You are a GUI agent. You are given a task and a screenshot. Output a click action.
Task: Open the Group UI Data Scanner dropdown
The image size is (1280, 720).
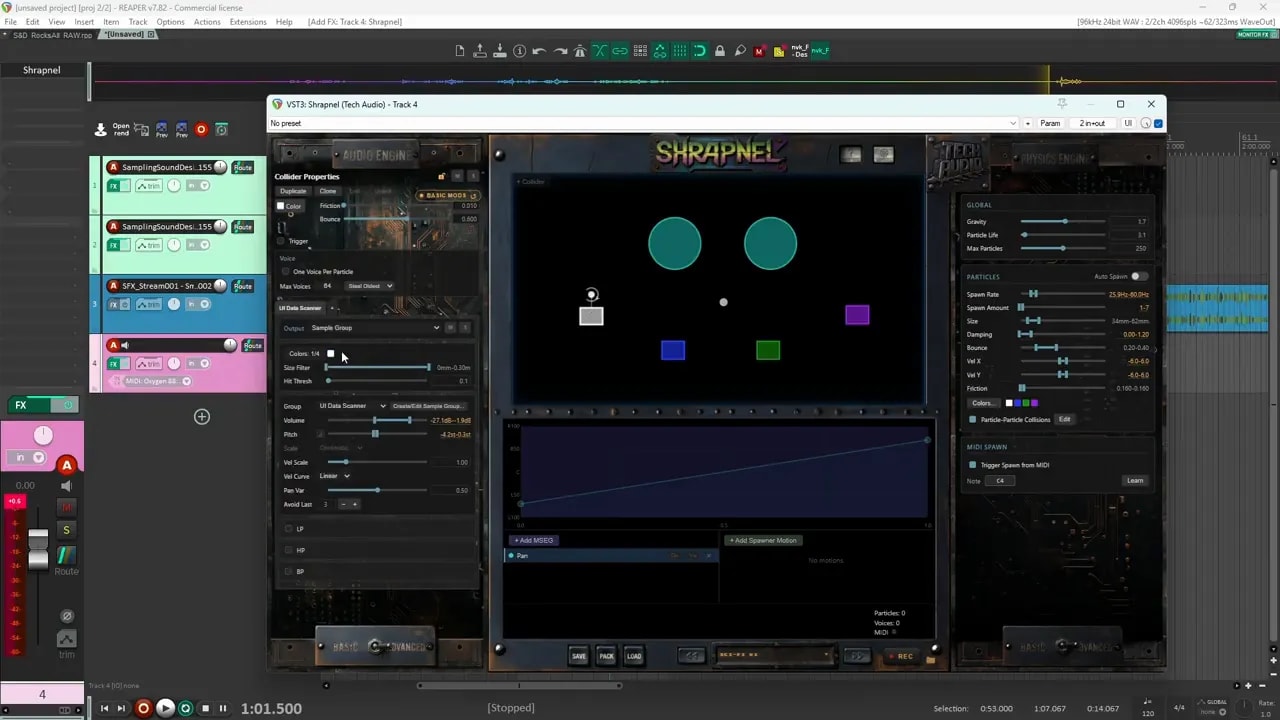[x=352, y=406]
